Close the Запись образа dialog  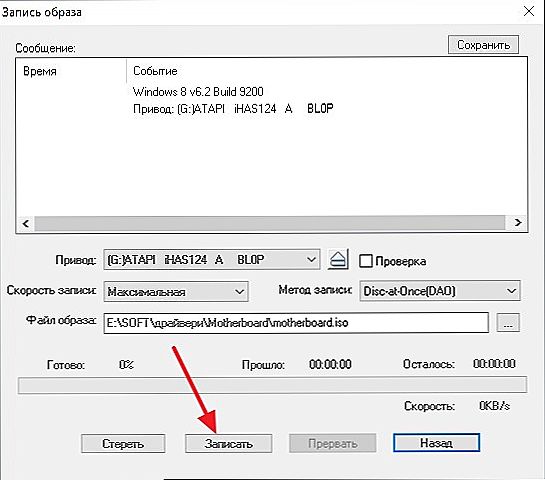(x=529, y=11)
